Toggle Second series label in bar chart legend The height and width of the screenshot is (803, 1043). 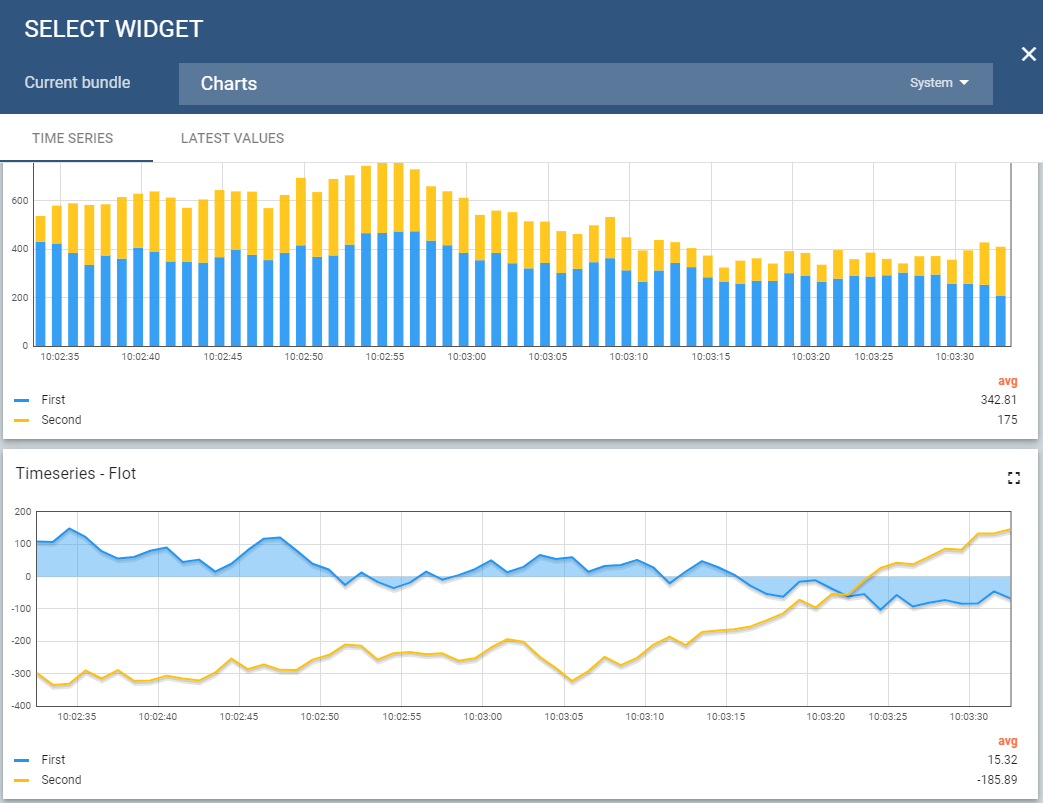click(x=61, y=420)
